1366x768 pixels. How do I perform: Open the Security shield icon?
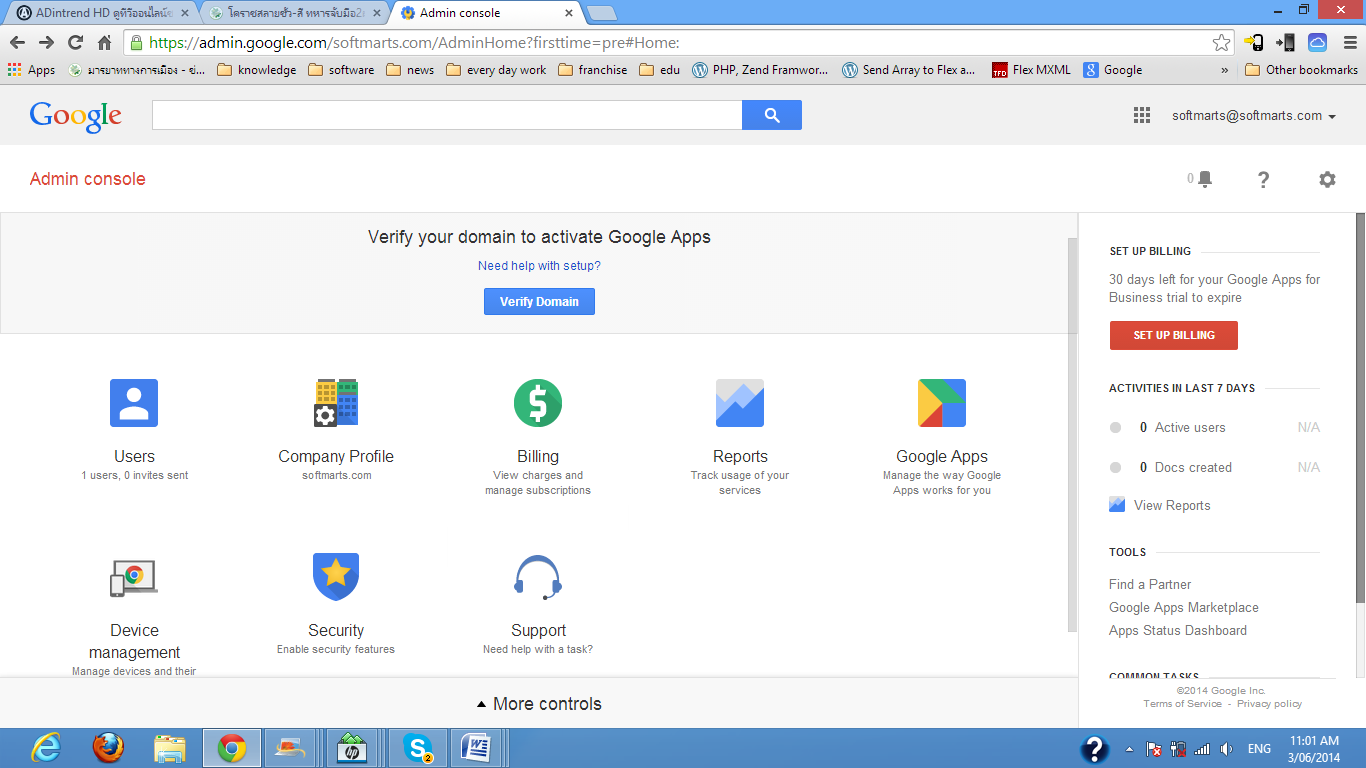click(336, 577)
